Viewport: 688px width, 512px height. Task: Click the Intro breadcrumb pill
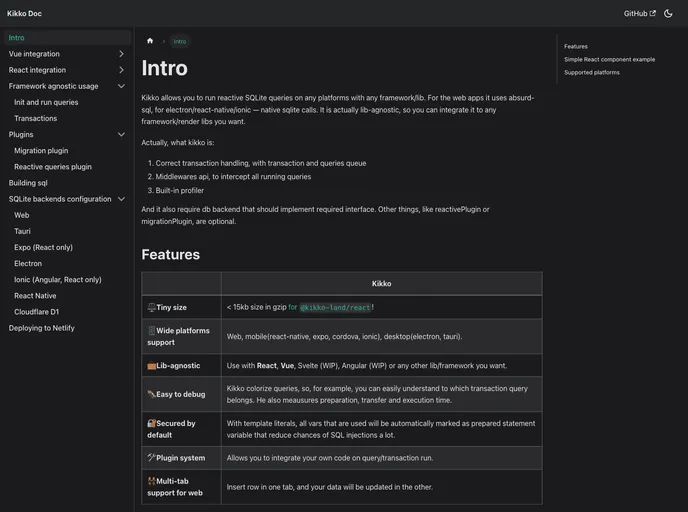(180, 41)
